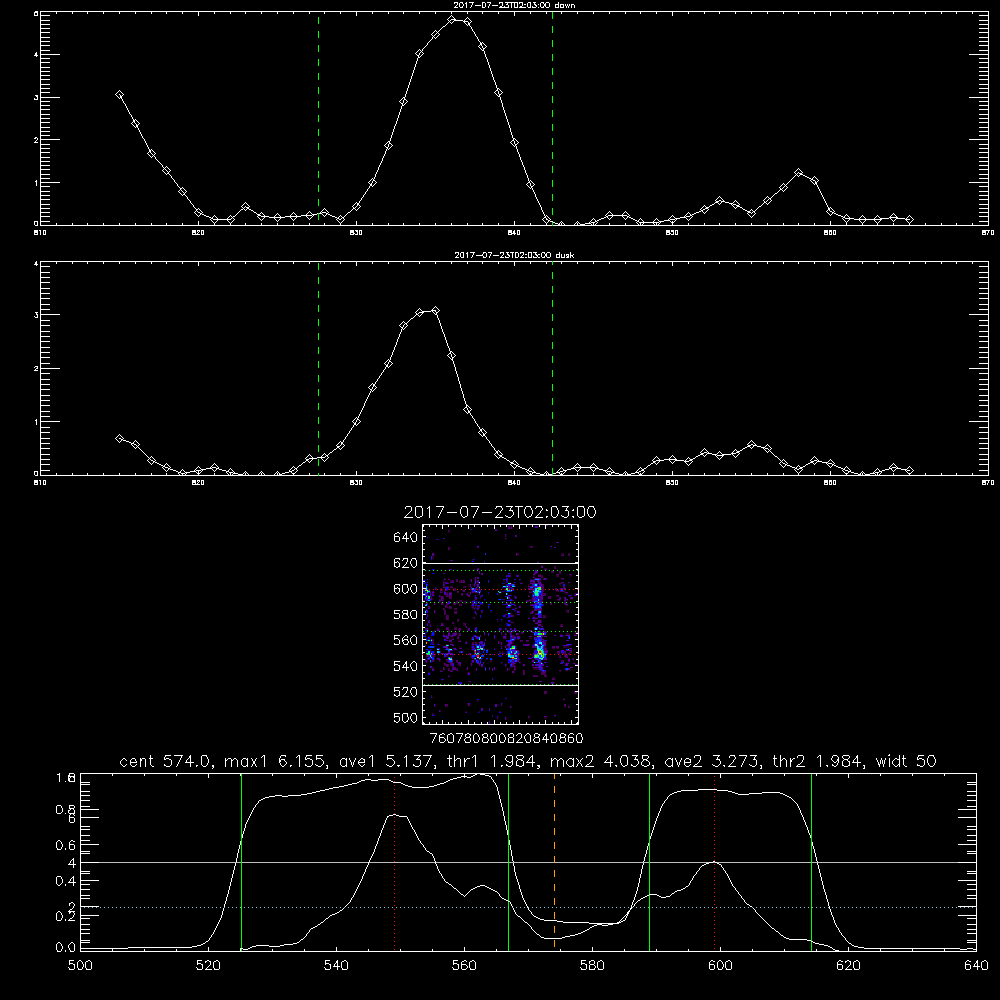Click the '2017-07-23T02:03:00 dawn' plot title
The image size is (1000, 1000).
coord(514,5)
